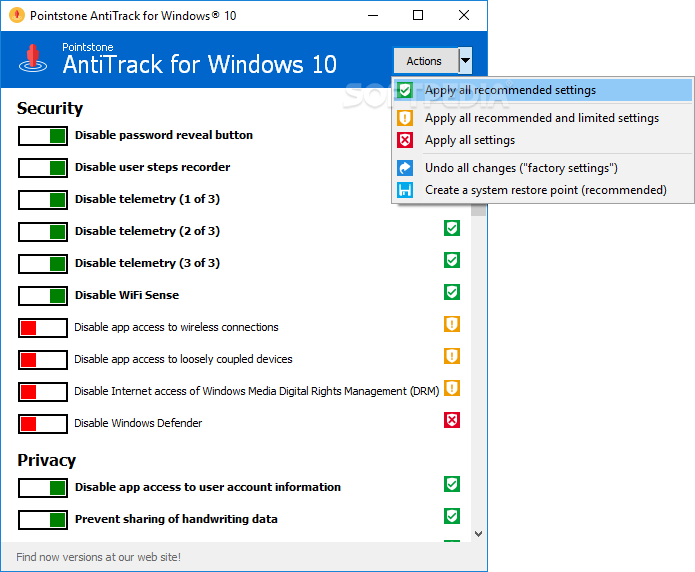Toggle Disable app access to user account information
The width and height of the screenshot is (695, 572).
(x=43, y=488)
